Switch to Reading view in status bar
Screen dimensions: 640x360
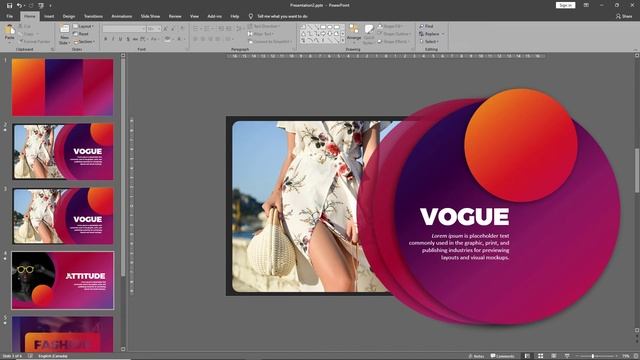click(x=553, y=356)
